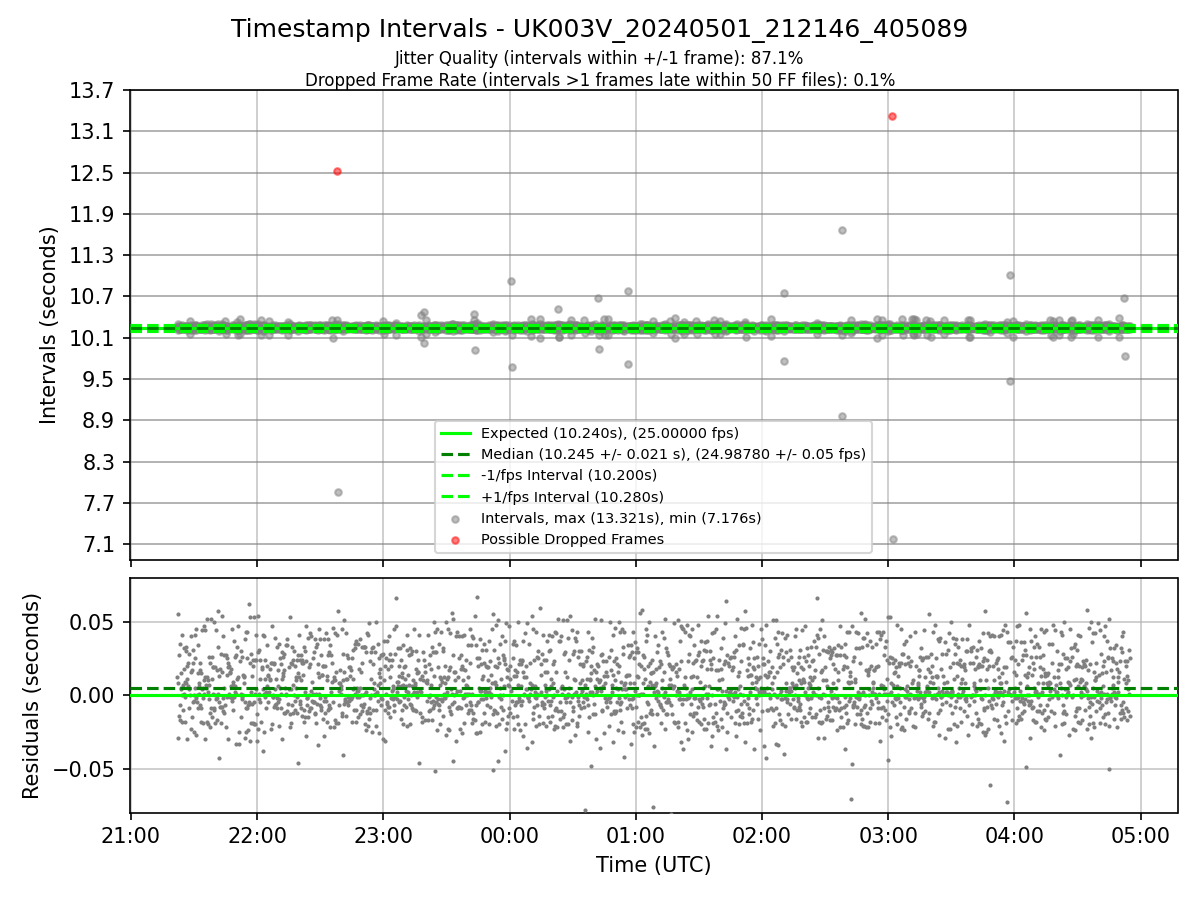Click the legend entry 'Intervals, max (13.321s), min (7.176s)'
The image size is (1200, 900).
pyautogui.click(x=621, y=518)
